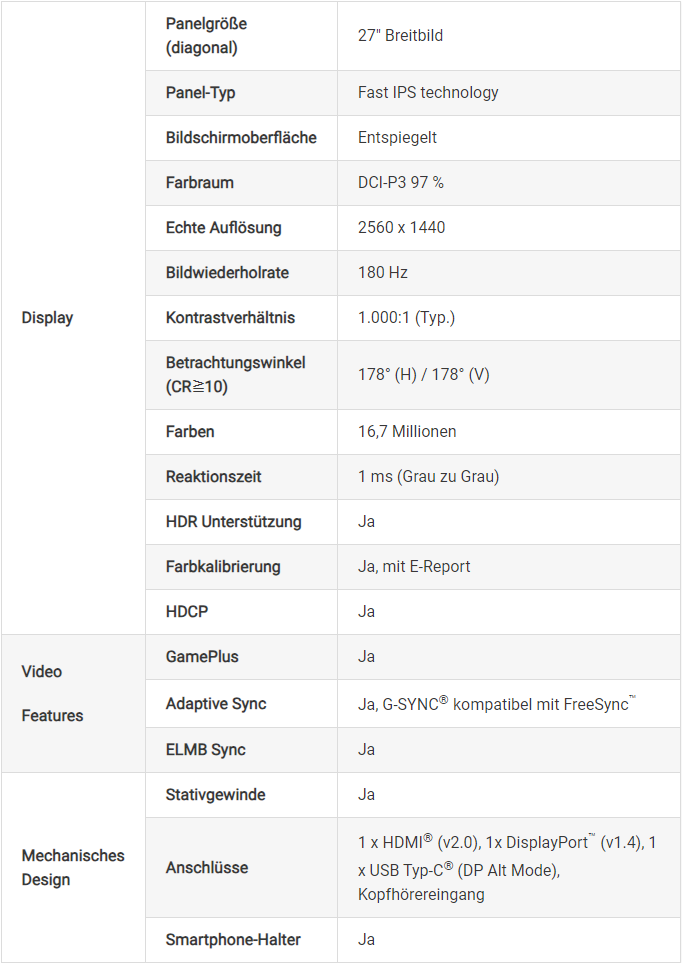Click the ELMB Sync label
The height and width of the screenshot is (964, 682).
pyautogui.click(x=205, y=750)
